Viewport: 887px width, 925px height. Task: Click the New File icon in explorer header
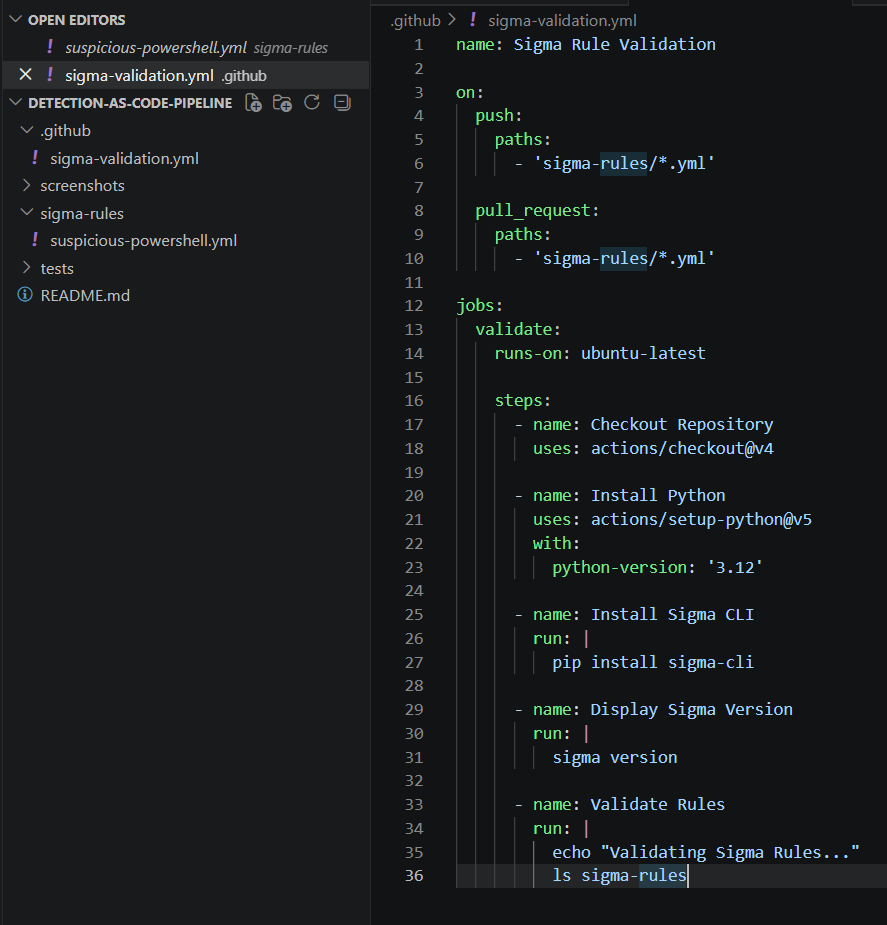254,103
